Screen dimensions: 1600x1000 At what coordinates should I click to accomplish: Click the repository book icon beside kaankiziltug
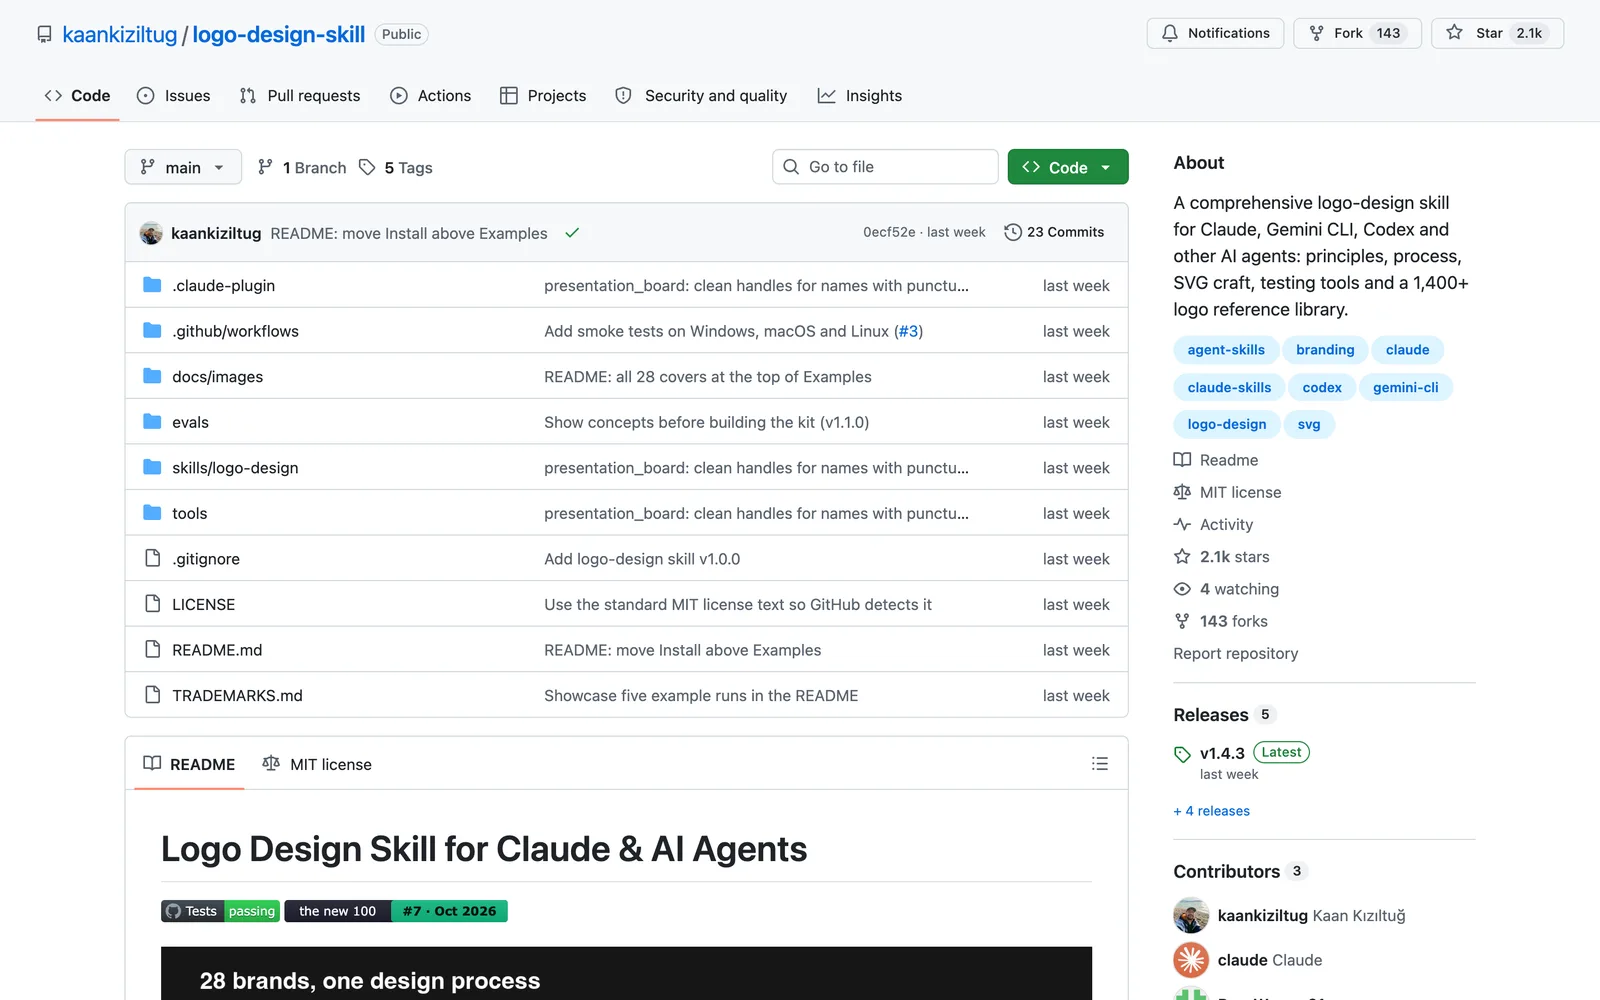point(44,35)
